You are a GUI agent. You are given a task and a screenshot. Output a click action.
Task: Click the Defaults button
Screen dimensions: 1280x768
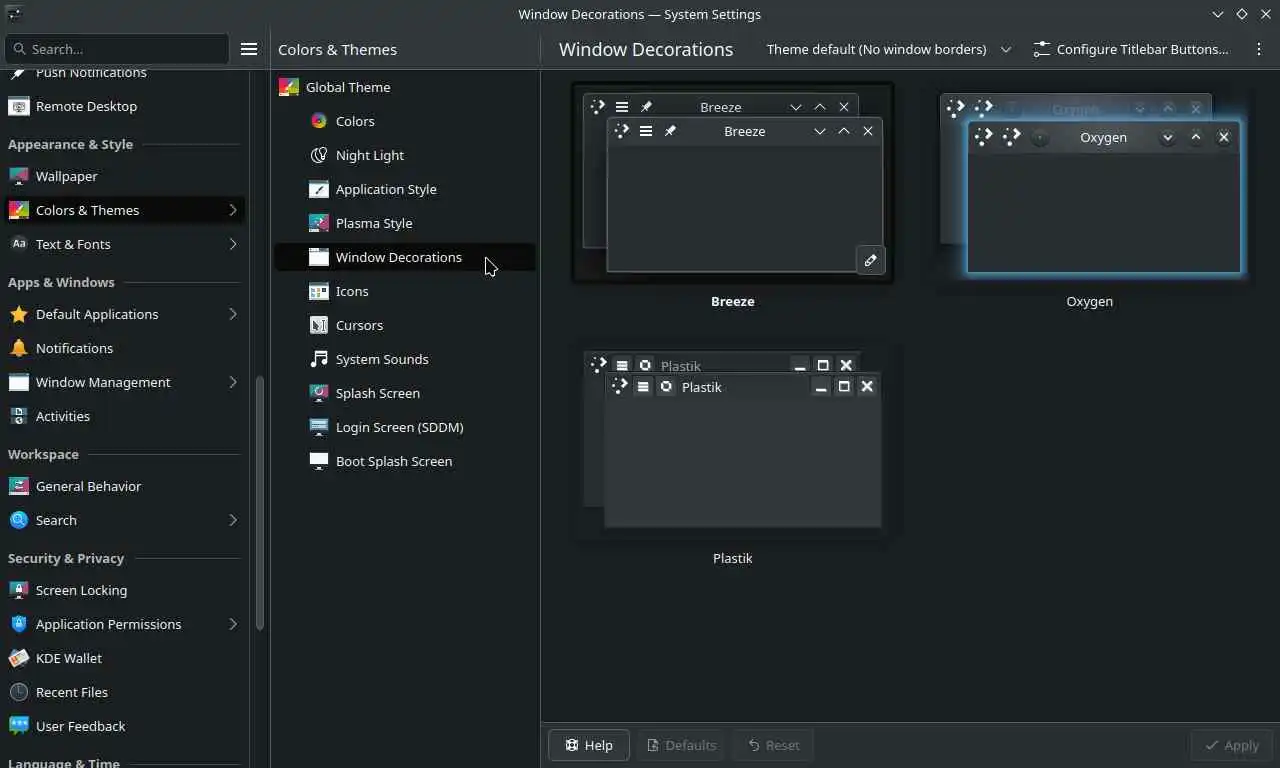point(681,745)
